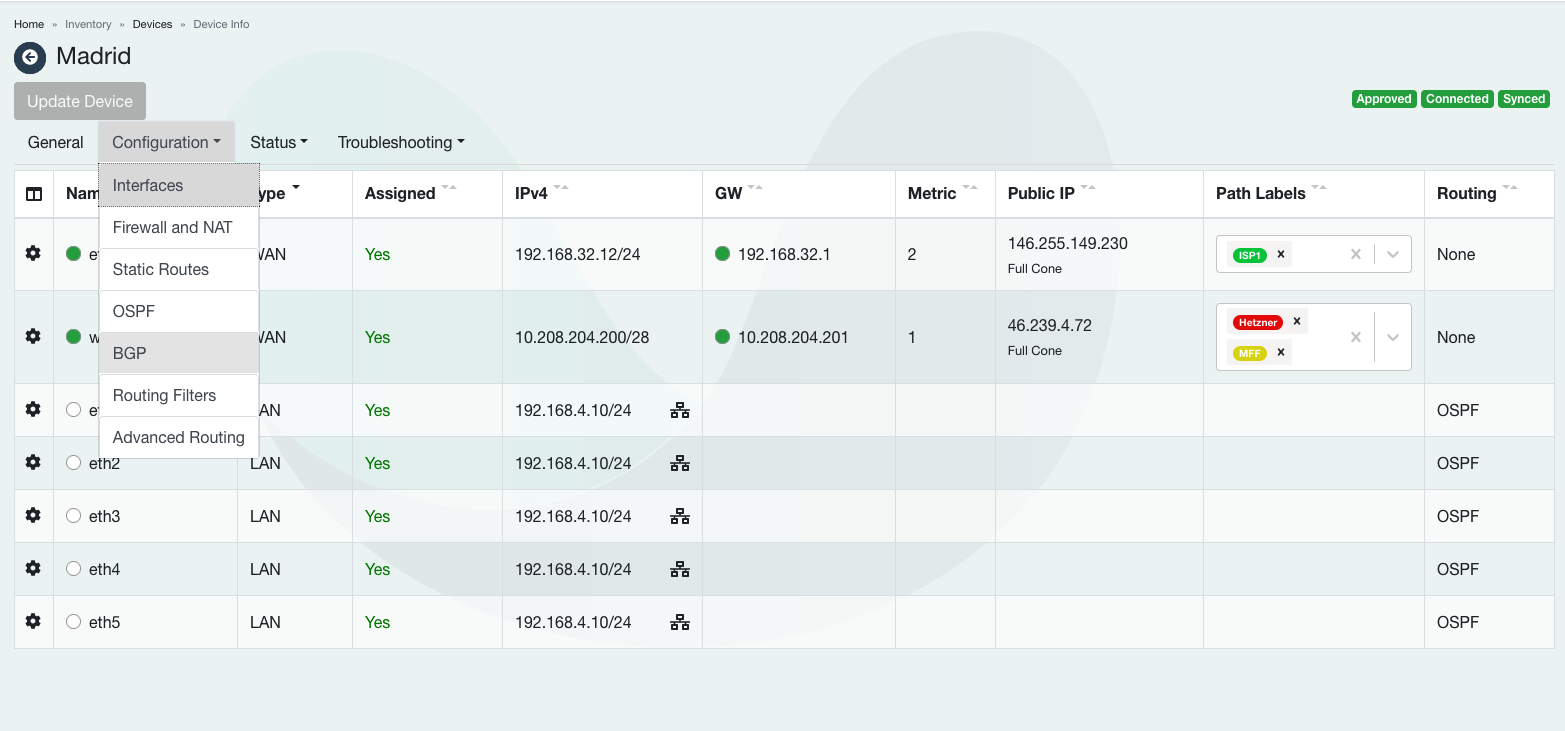The height and width of the screenshot is (731, 1565).
Task: Select the eth4 interface radio button
Action: point(73,569)
